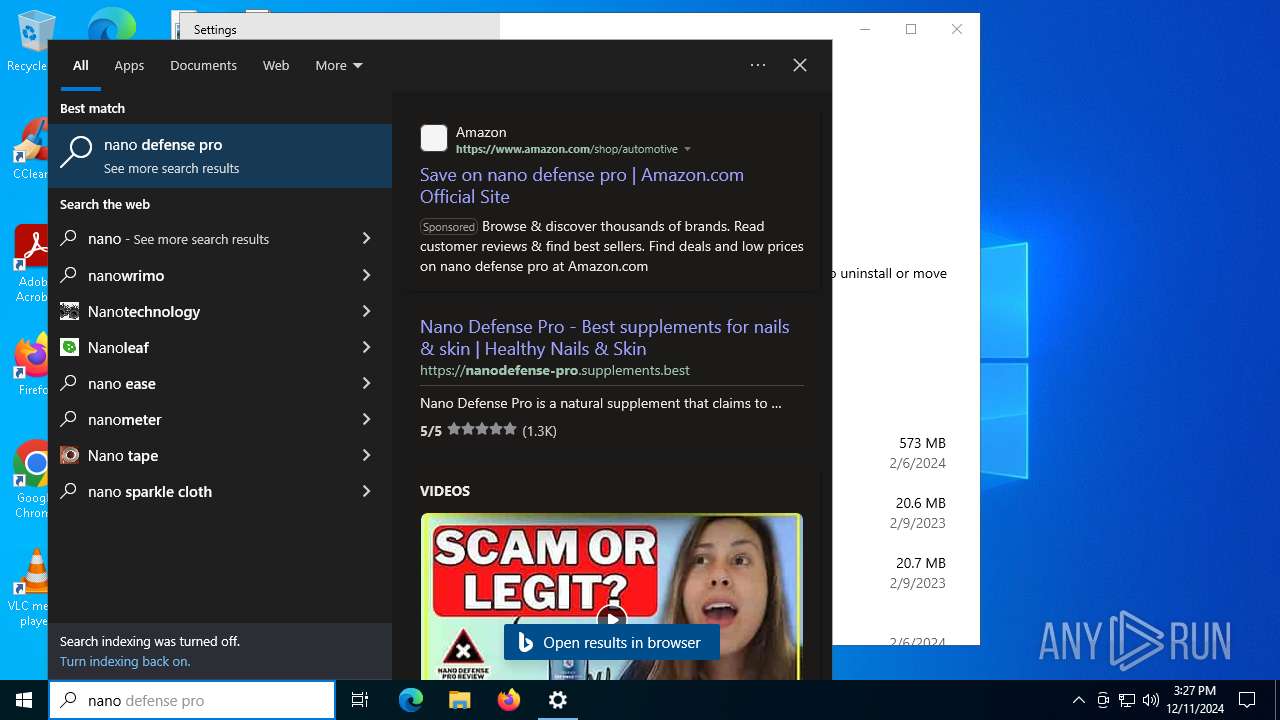Open the notification center icon
The image size is (1280, 720).
1247,700
